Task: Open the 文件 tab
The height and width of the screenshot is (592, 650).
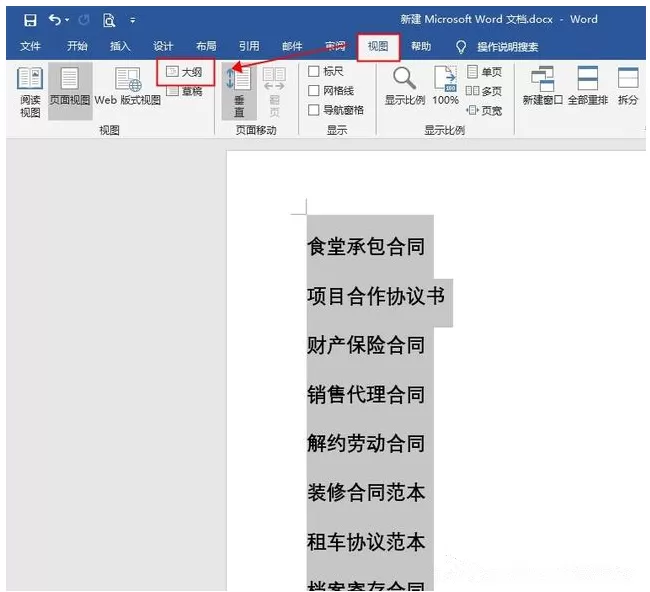Action: [30, 46]
